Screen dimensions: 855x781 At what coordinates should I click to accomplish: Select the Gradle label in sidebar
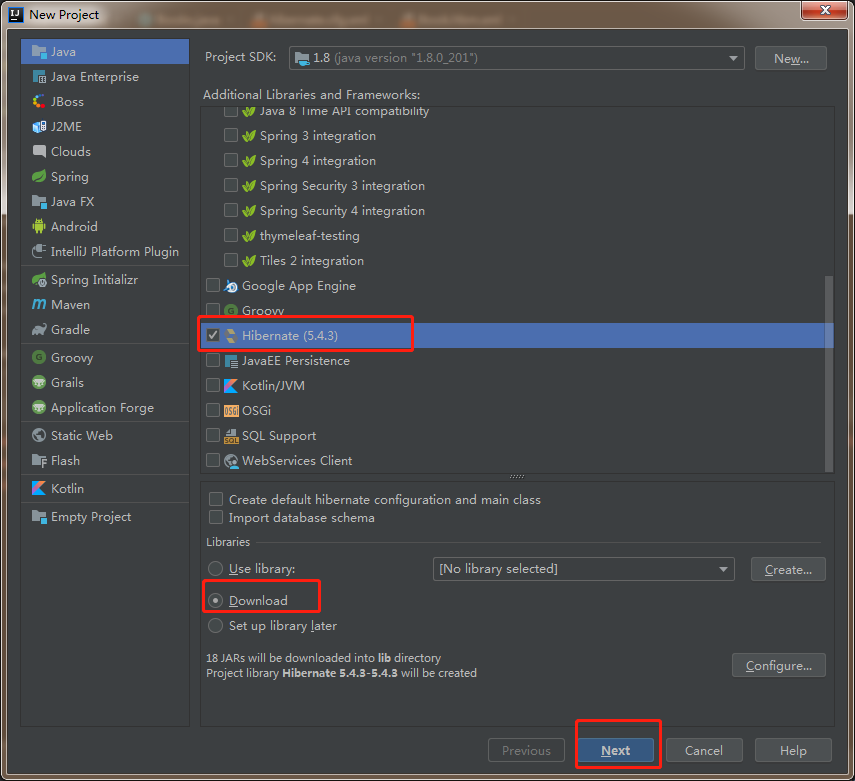click(70, 330)
